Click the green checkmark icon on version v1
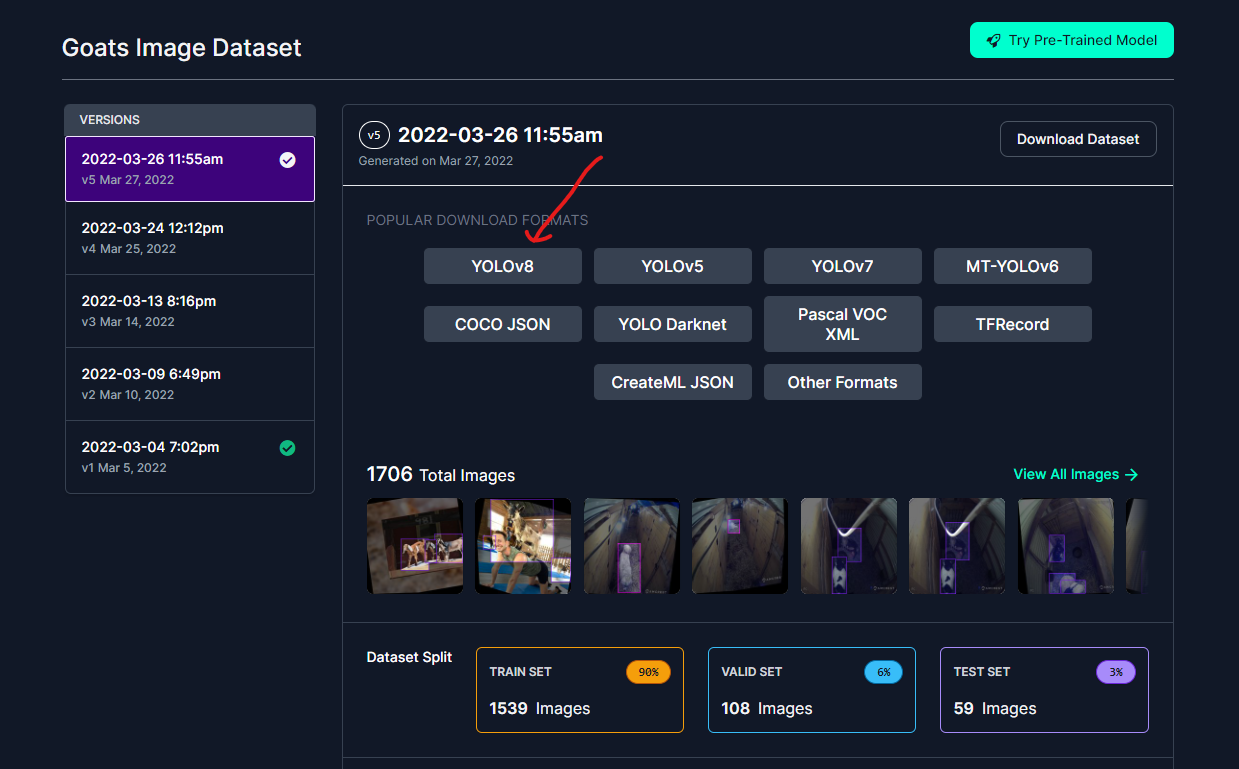The width and height of the screenshot is (1239, 769). point(287,448)
